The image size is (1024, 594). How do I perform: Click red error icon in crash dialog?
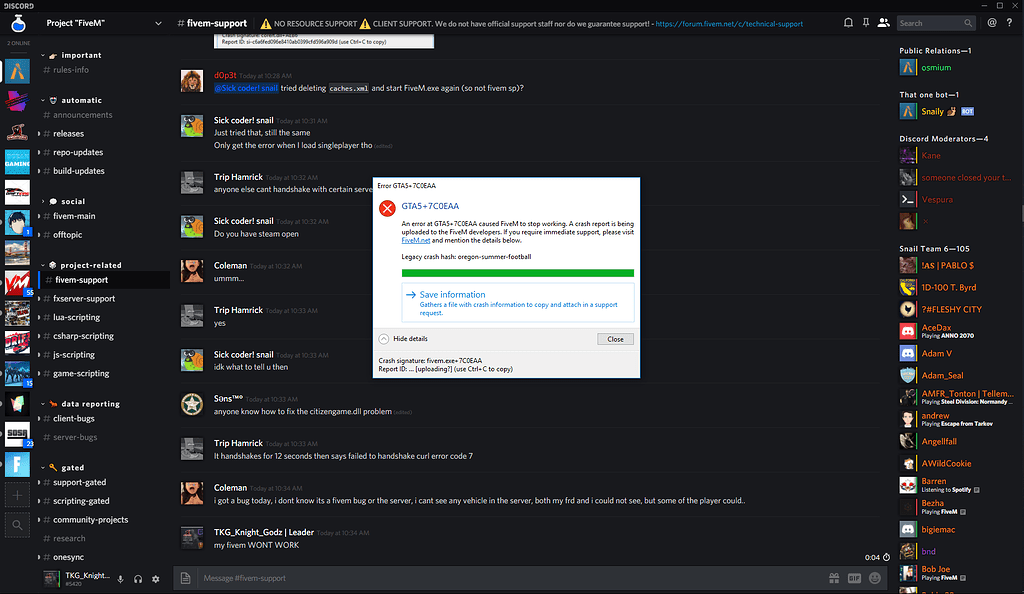[x=387, y=208]
